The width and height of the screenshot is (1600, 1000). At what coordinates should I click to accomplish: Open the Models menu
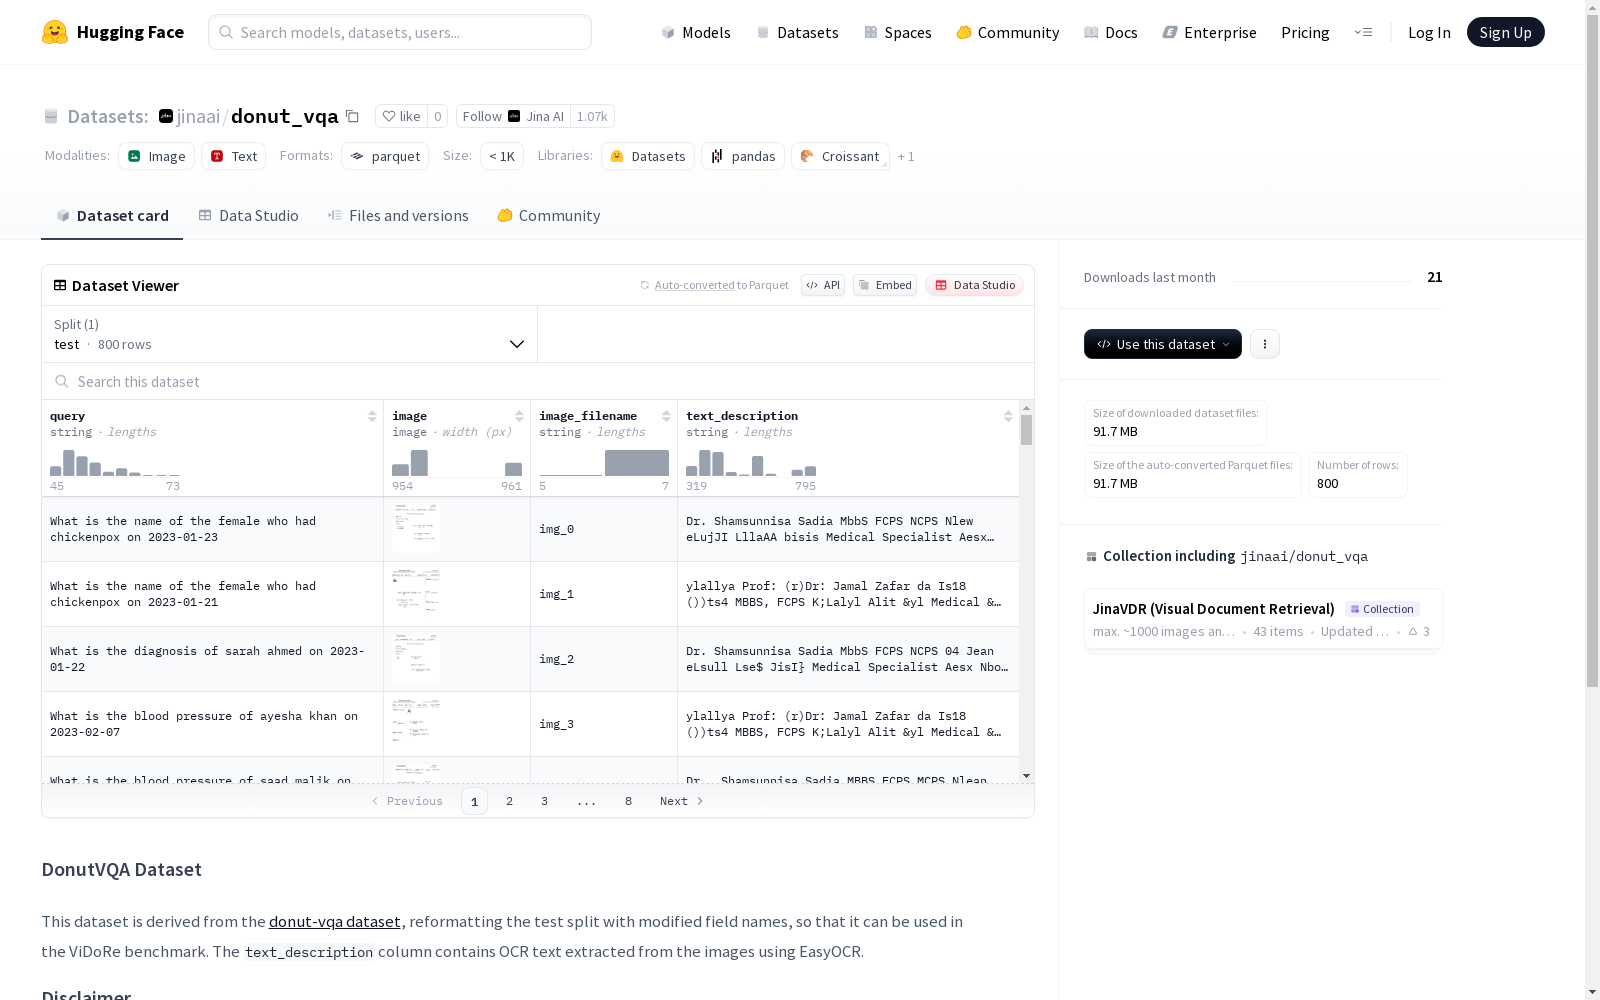(696, 32)
